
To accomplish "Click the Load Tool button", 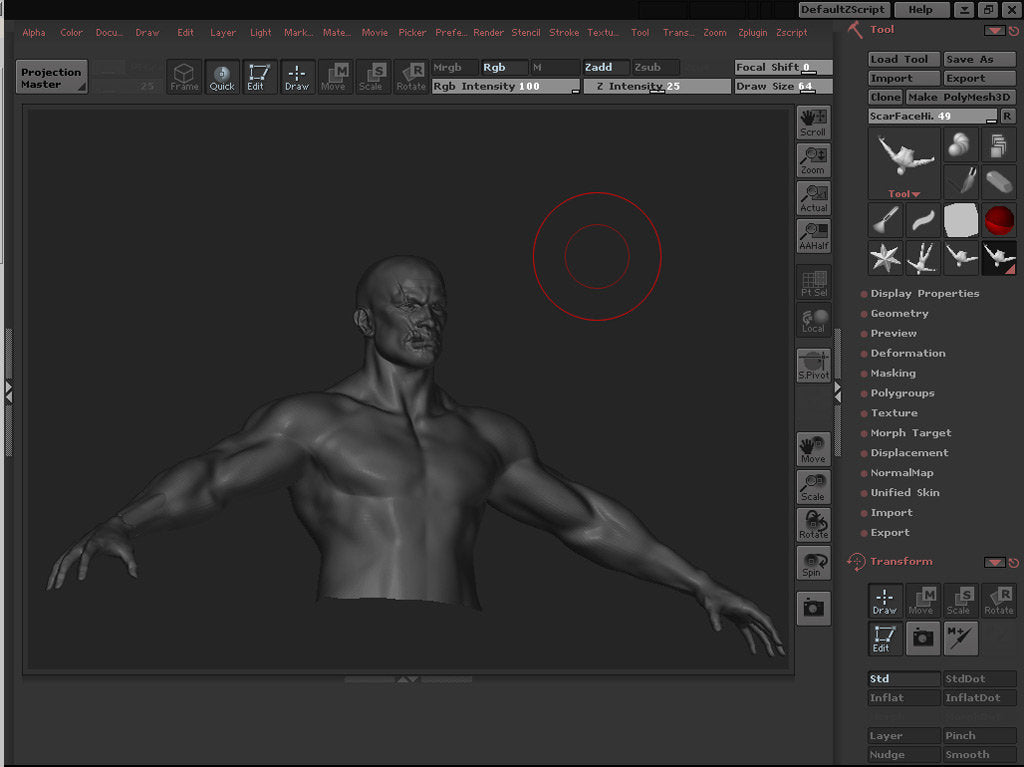I will click(904, 60).
